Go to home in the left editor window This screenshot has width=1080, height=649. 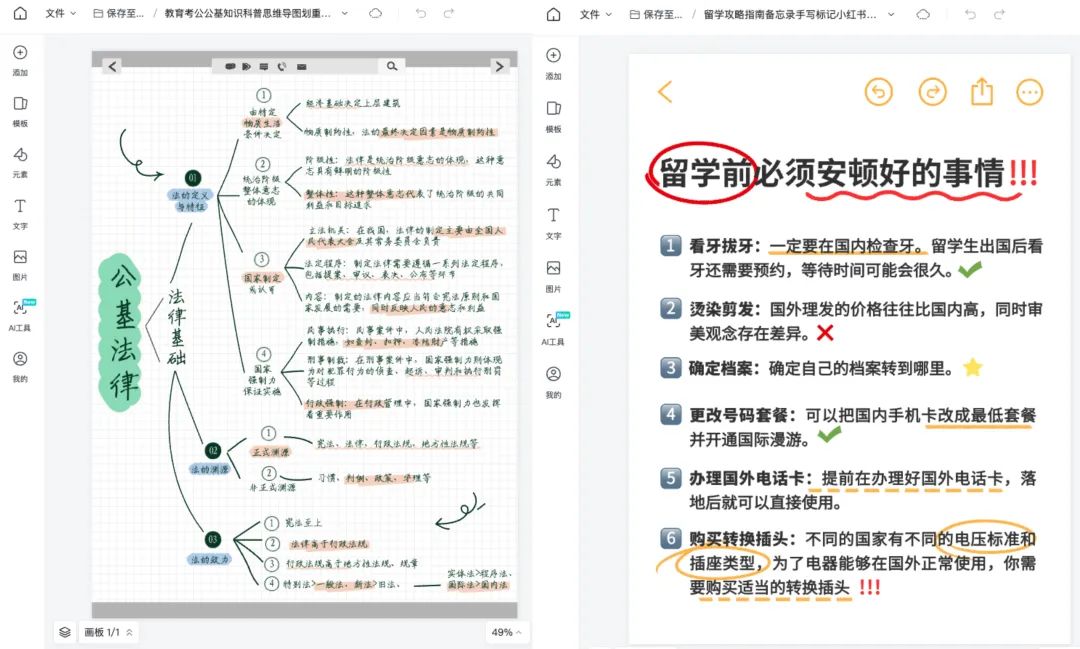[21, 13]
